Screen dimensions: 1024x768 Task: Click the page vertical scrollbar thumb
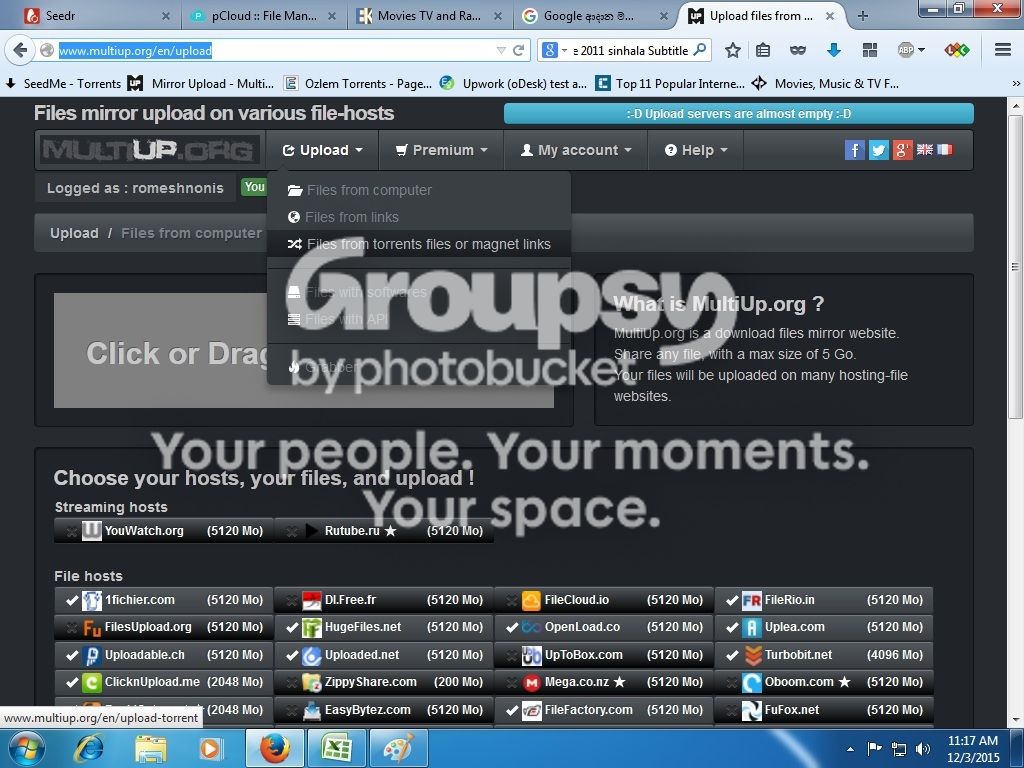click(x=1015, y=268)
